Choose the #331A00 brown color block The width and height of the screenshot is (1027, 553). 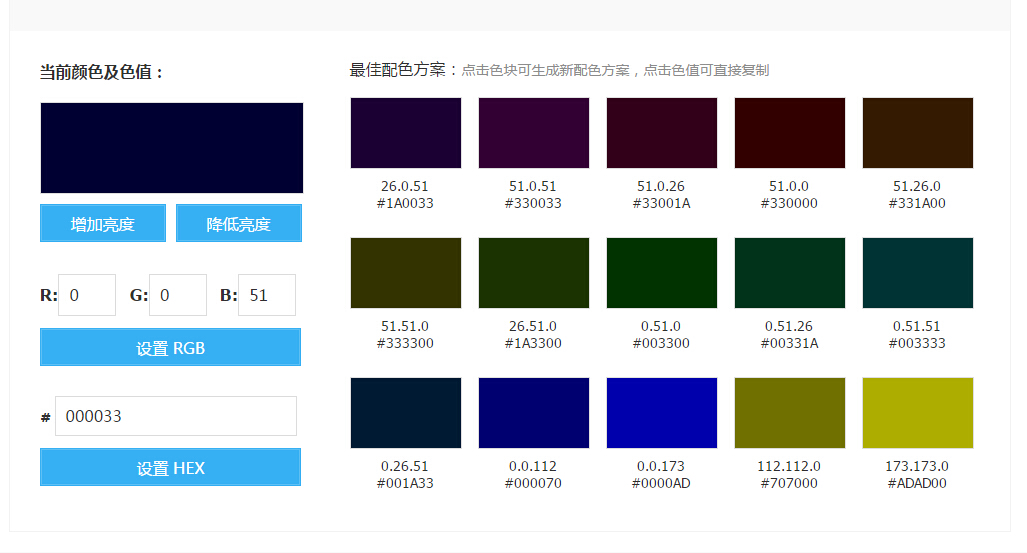[x=918, y=133]
